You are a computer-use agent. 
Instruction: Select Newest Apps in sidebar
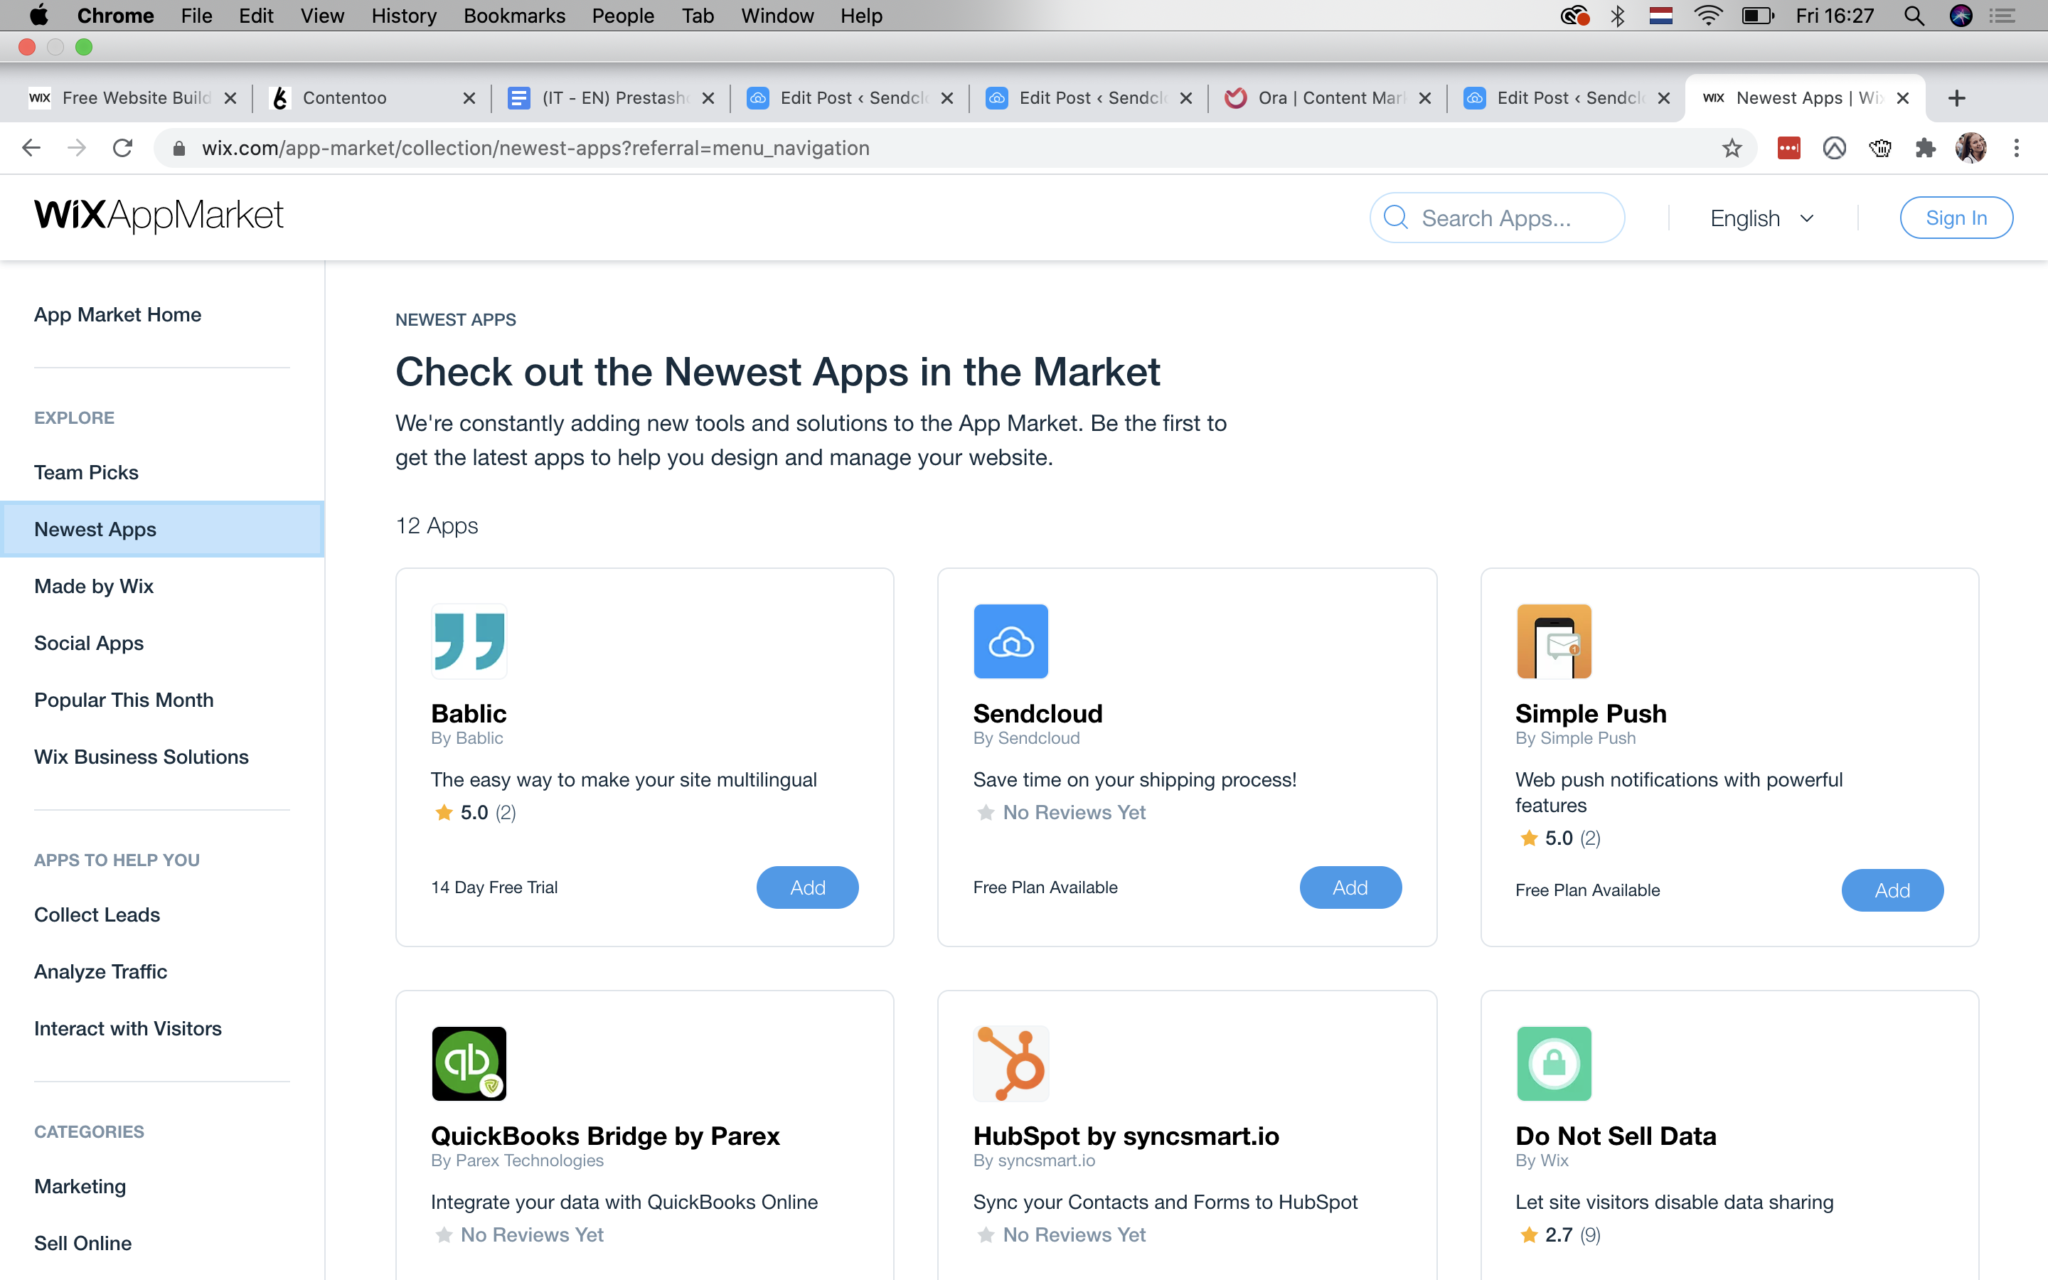[162, 529]
